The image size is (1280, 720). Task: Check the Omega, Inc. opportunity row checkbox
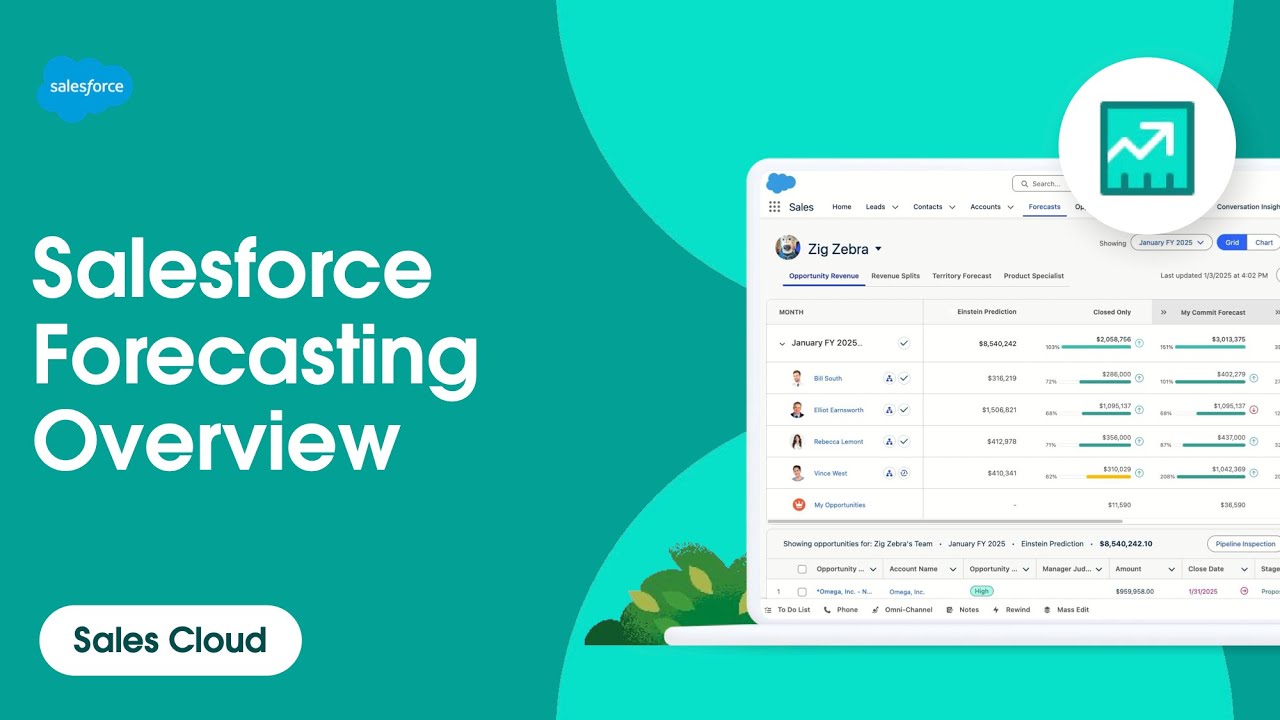click(x=802, y=592)
